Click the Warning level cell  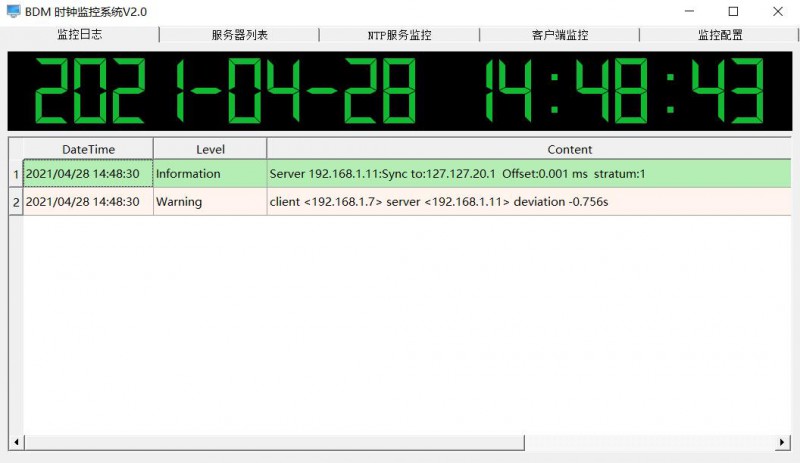coord(210,202)
